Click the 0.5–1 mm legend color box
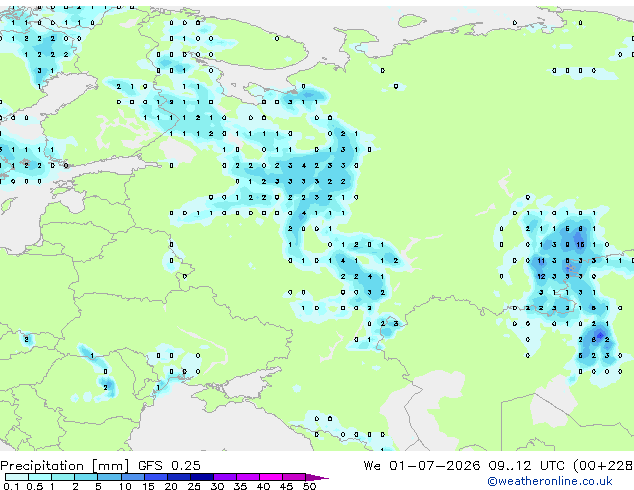The width and height of the screenshot is (634, 490). [40, 477]
